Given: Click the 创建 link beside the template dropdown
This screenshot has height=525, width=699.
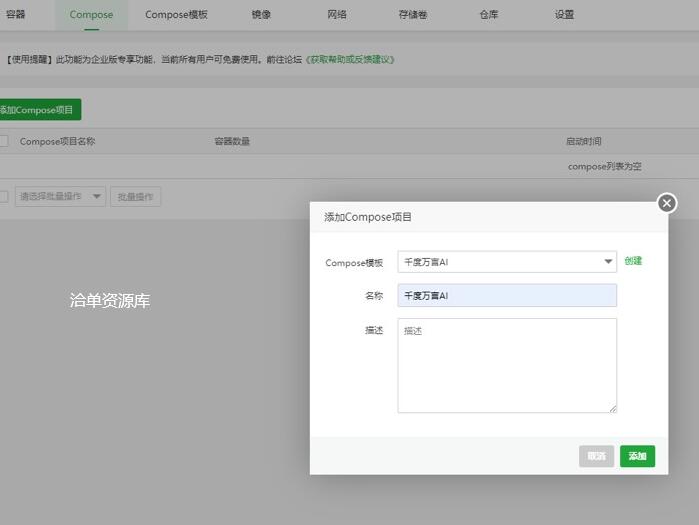Looking at the screenshot, I should [x=633, y=261].
